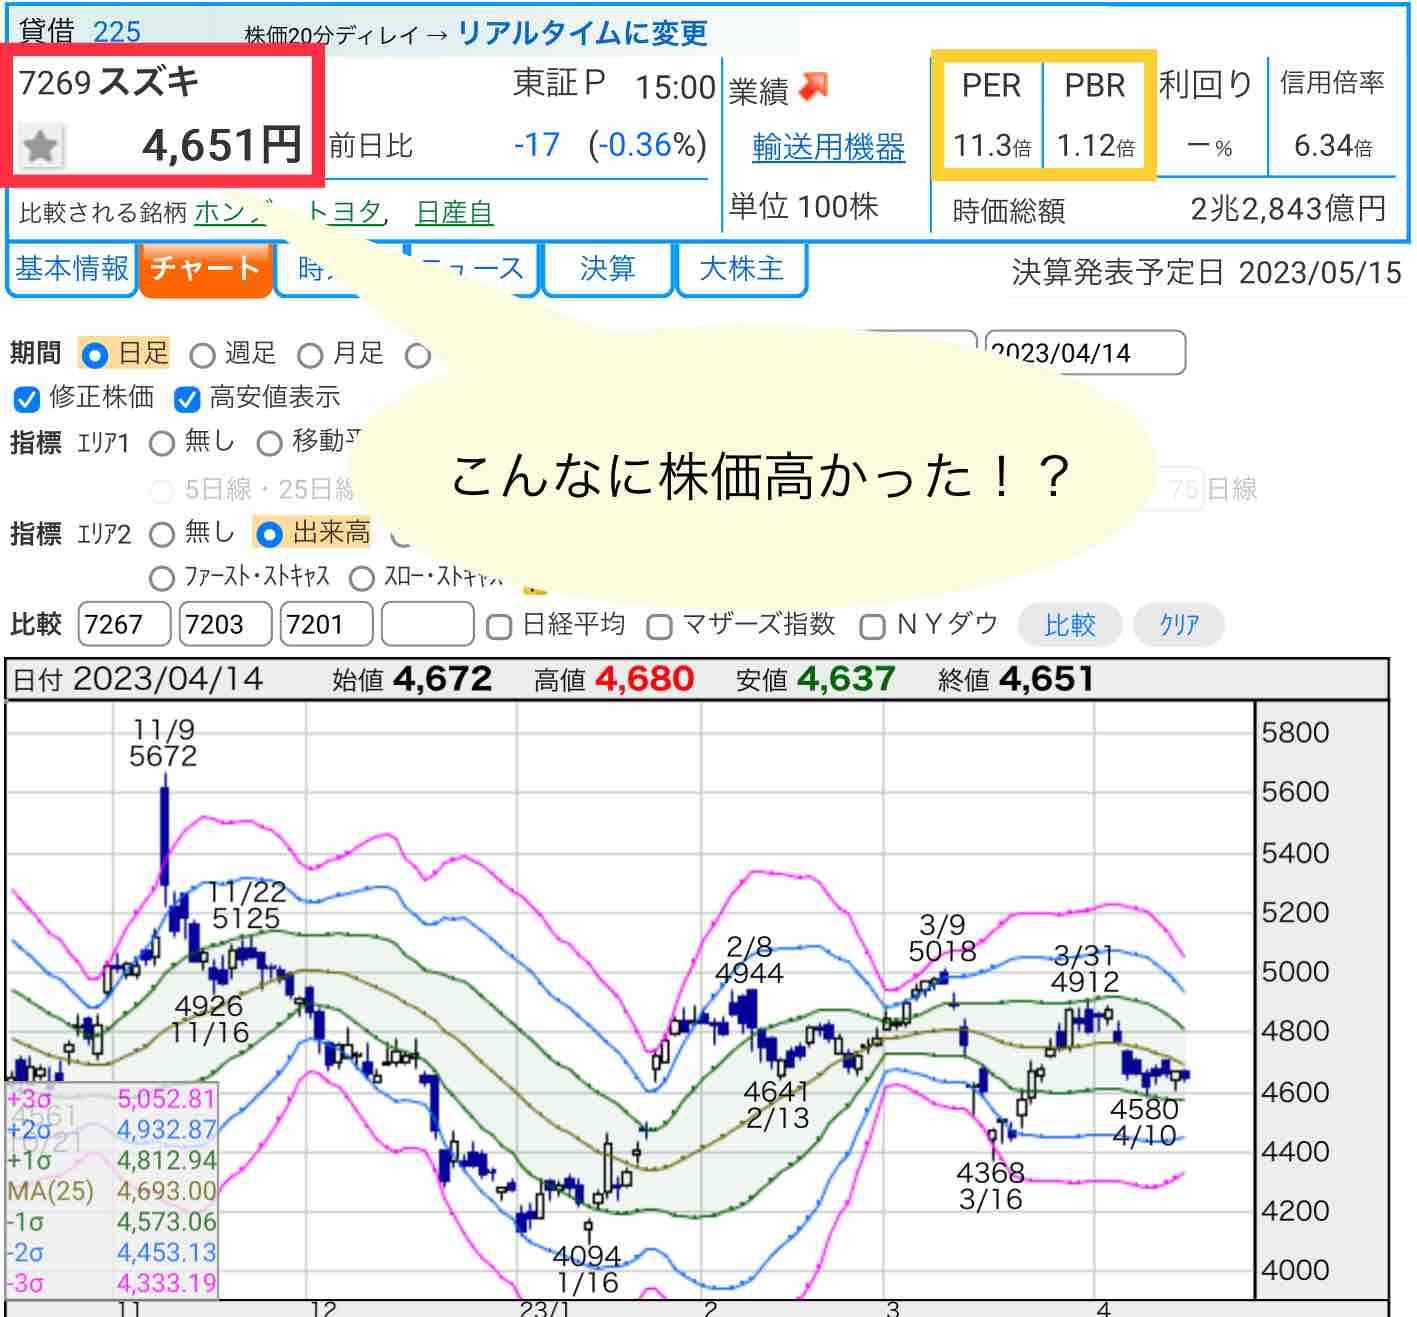Toggle the 修正株価 checkbox
1417x1317 pixels.
click(27, 400)
